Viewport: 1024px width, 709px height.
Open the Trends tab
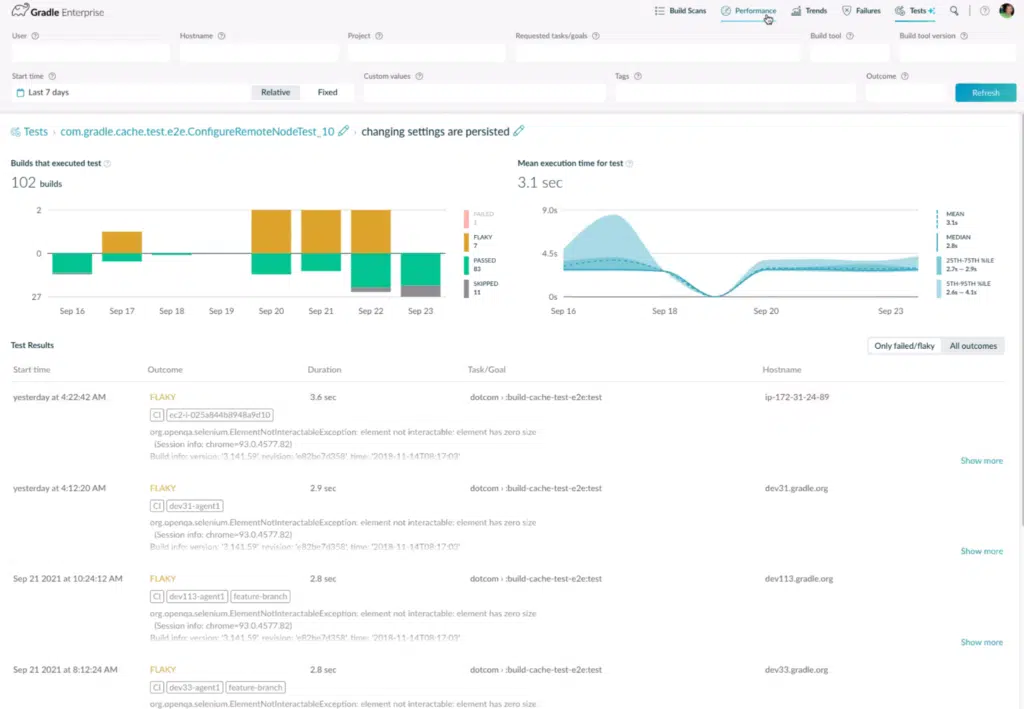[x=809, y=11]
